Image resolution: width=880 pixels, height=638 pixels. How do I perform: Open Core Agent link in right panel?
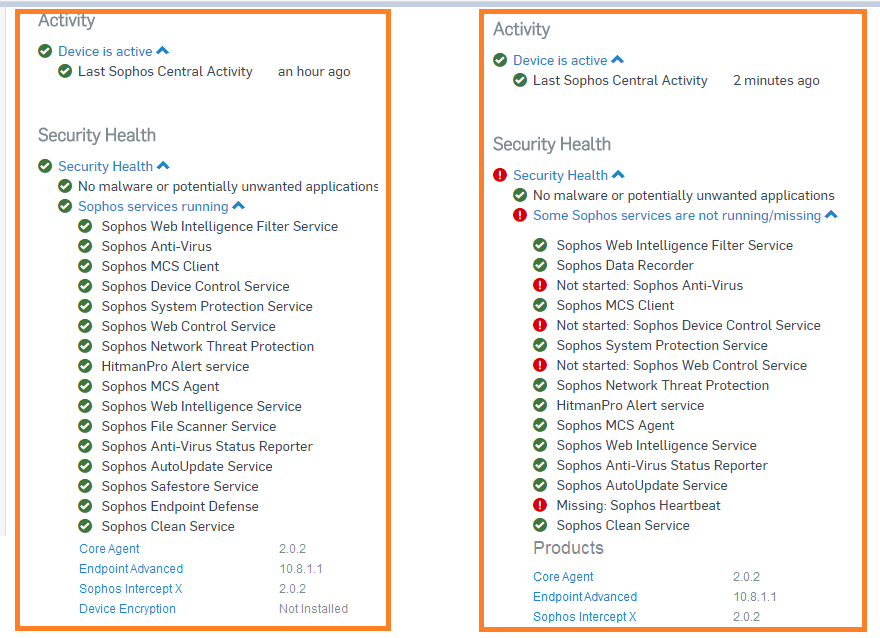tap(563, 577)
